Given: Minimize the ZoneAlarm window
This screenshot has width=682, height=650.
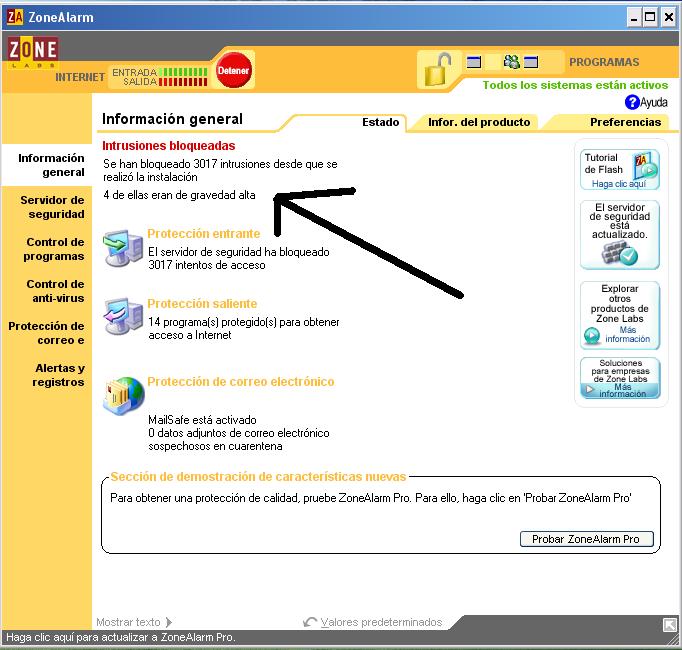Looking at the screenshot, I should [x=634, y=17].
